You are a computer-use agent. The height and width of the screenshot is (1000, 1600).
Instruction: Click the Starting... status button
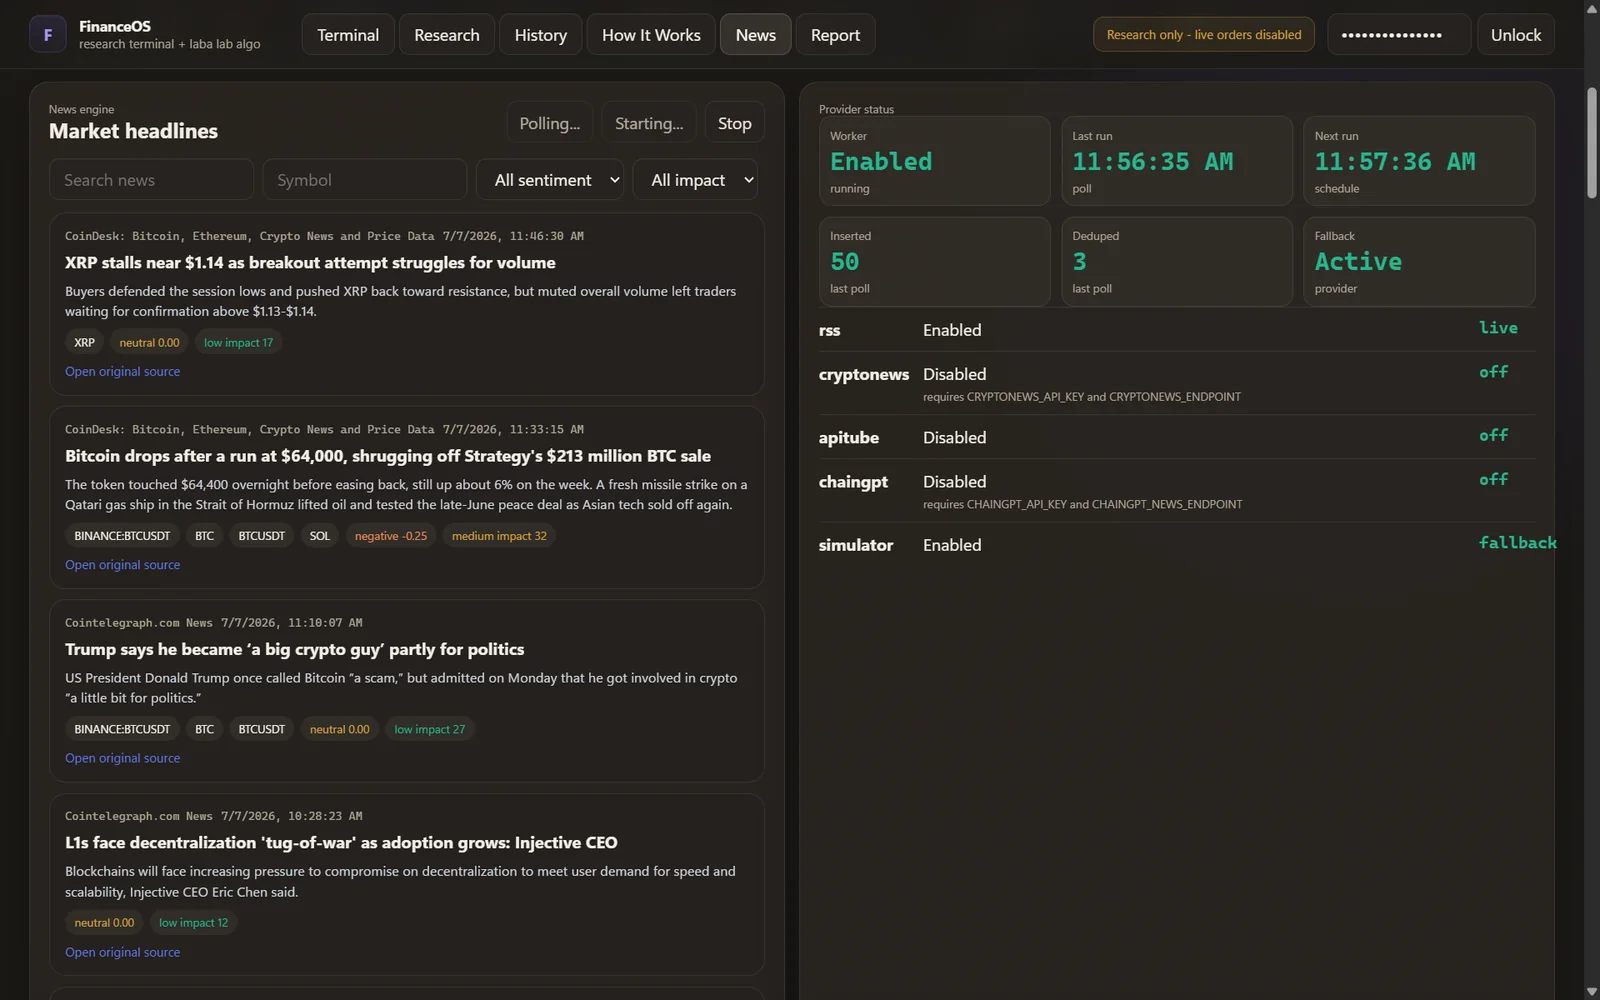[x=649, y=123]
